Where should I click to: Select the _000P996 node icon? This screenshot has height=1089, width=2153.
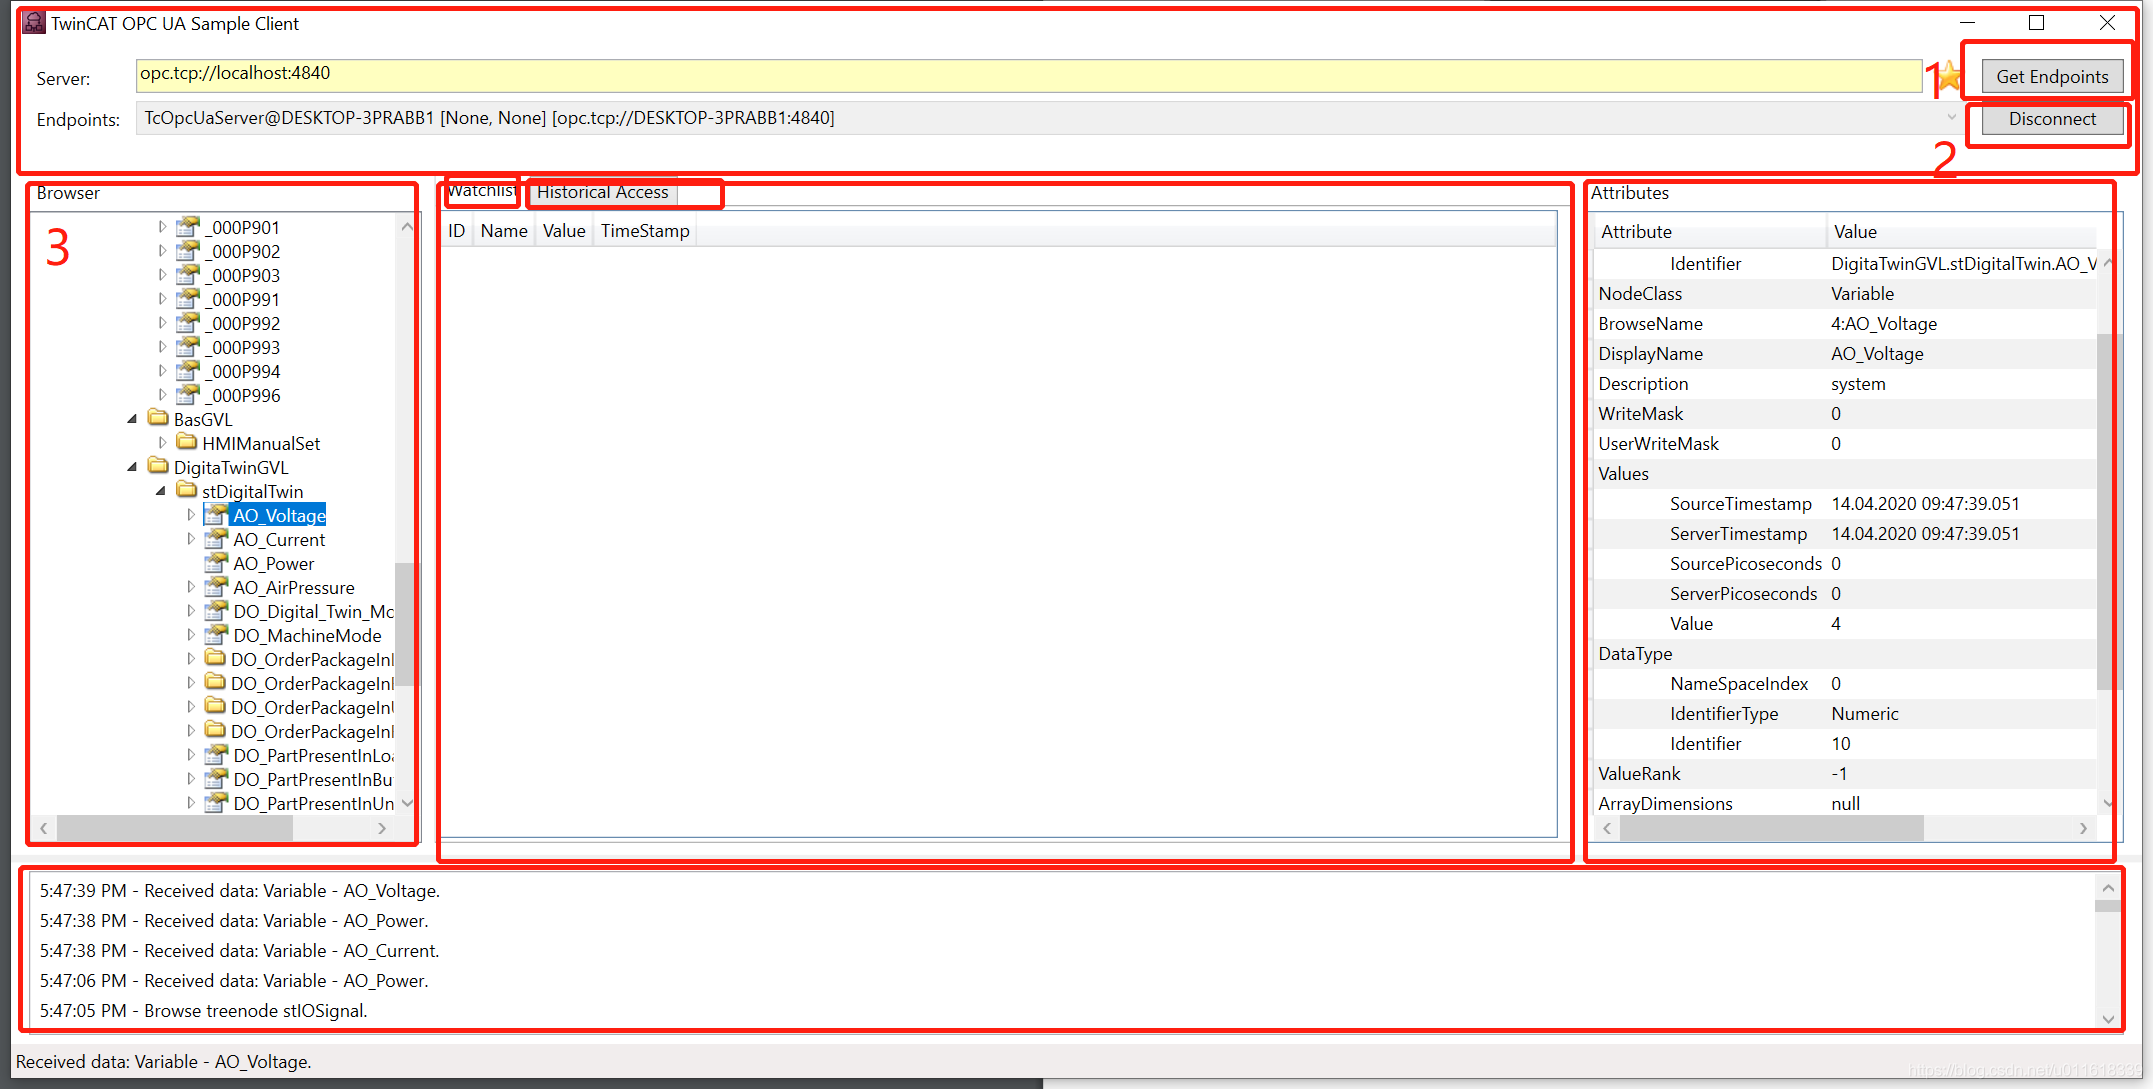[x=188, y=395]
